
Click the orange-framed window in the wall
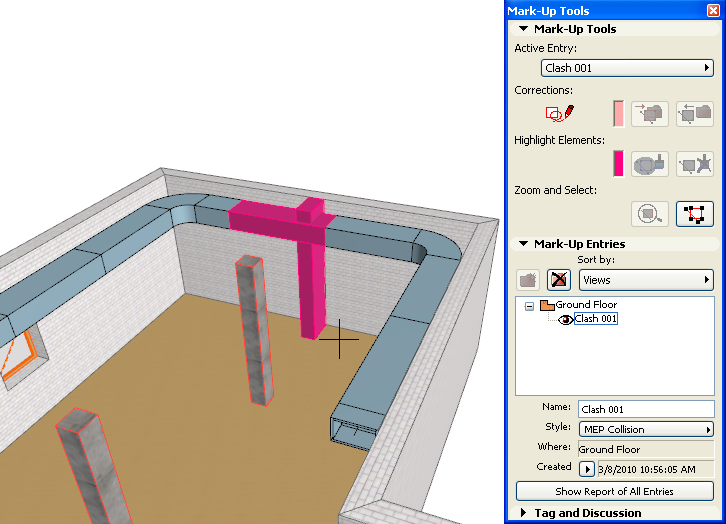tap(19, 357)
